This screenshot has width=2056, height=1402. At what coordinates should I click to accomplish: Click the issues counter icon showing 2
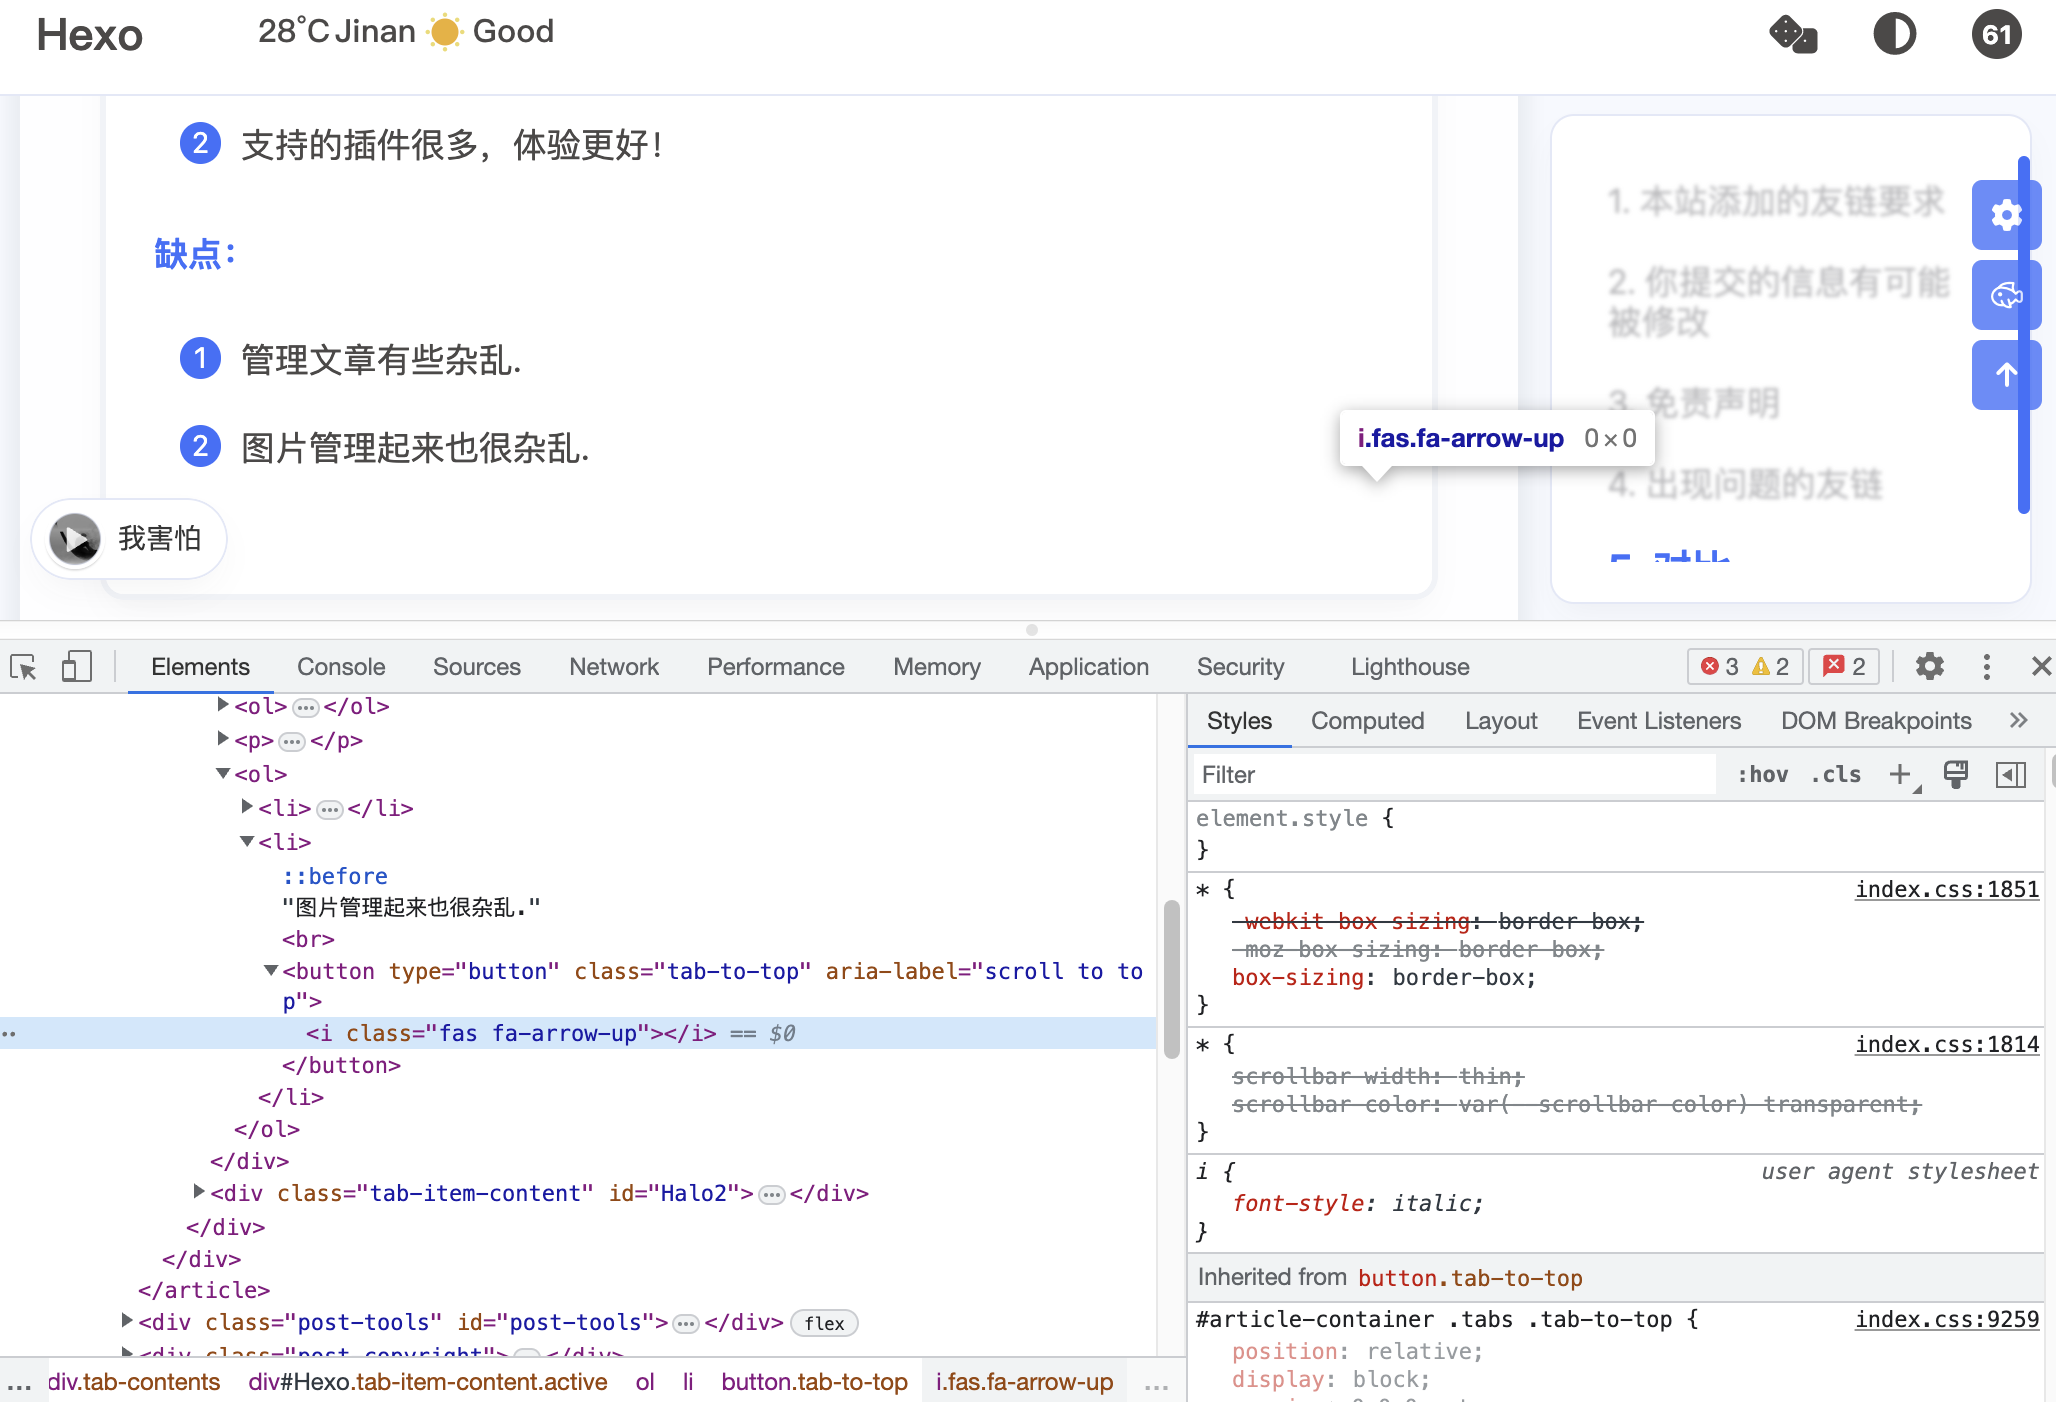1843,667
